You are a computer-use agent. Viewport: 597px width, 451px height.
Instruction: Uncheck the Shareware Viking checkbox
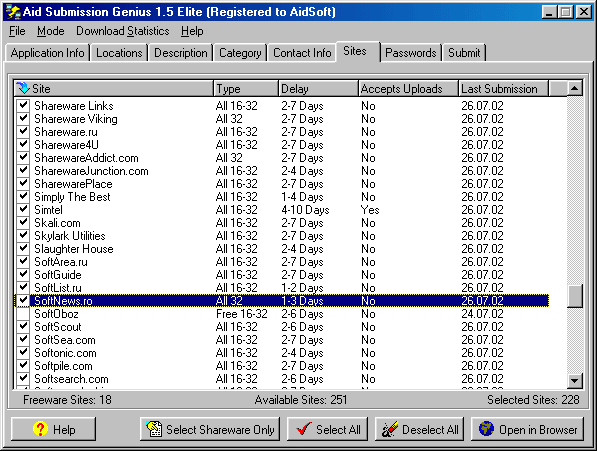[24, 118]
